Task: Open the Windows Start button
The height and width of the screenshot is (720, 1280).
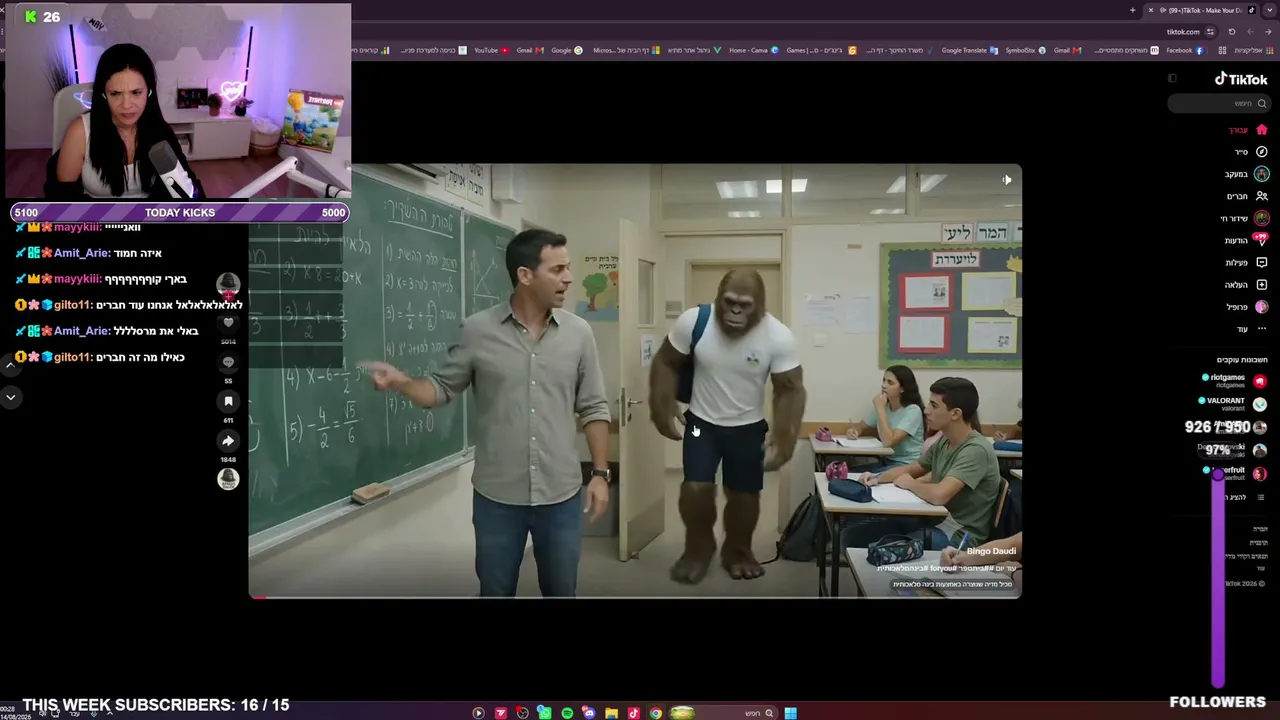Action: 790,713
